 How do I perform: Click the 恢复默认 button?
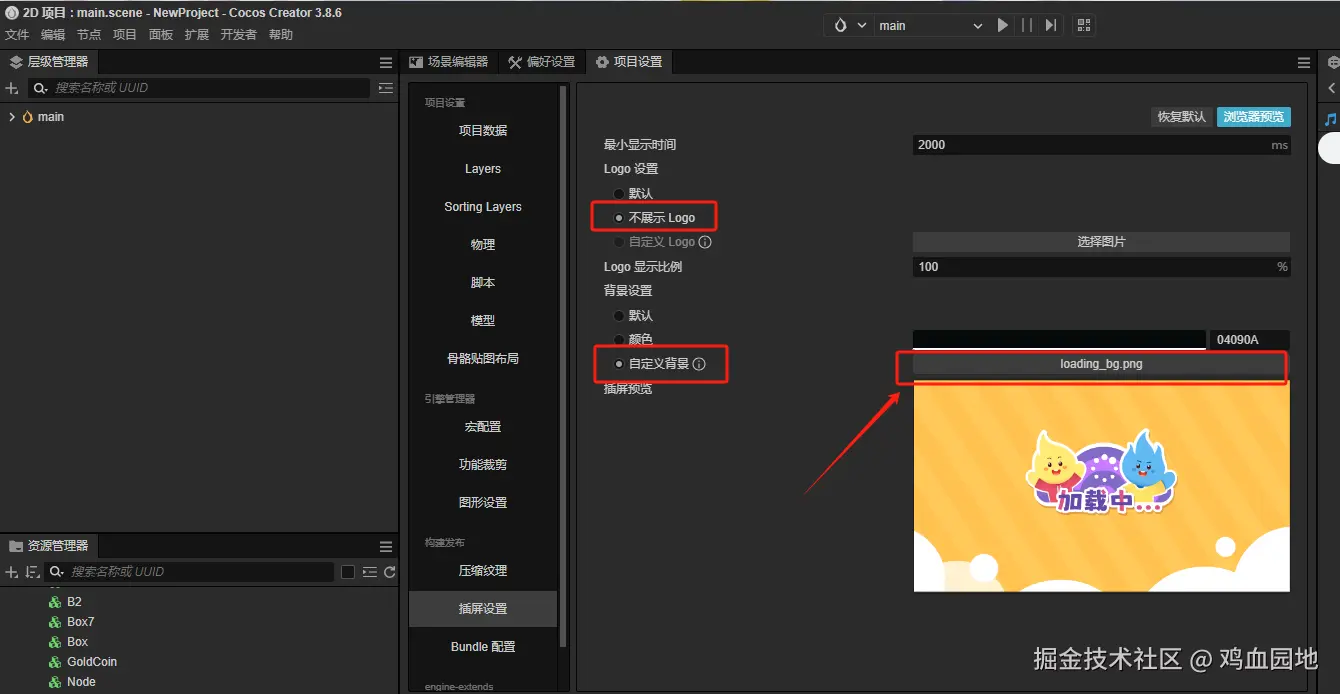[1181, 117]
